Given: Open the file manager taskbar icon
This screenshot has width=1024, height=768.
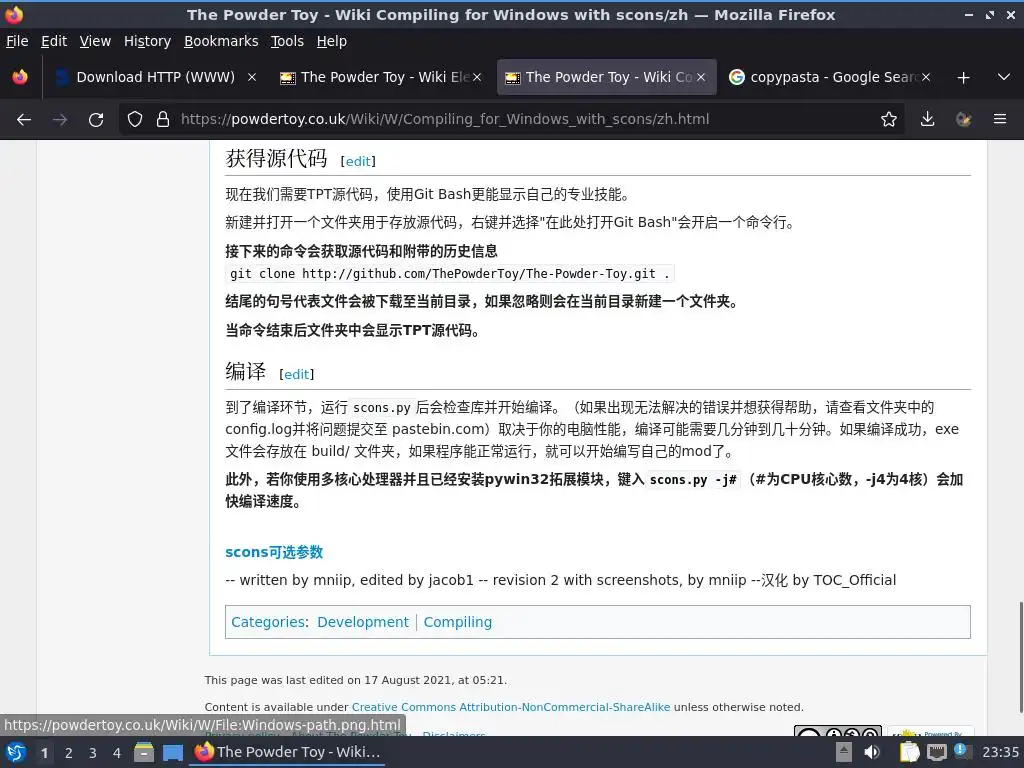Looking at the screenshot, I should [144, 752].
